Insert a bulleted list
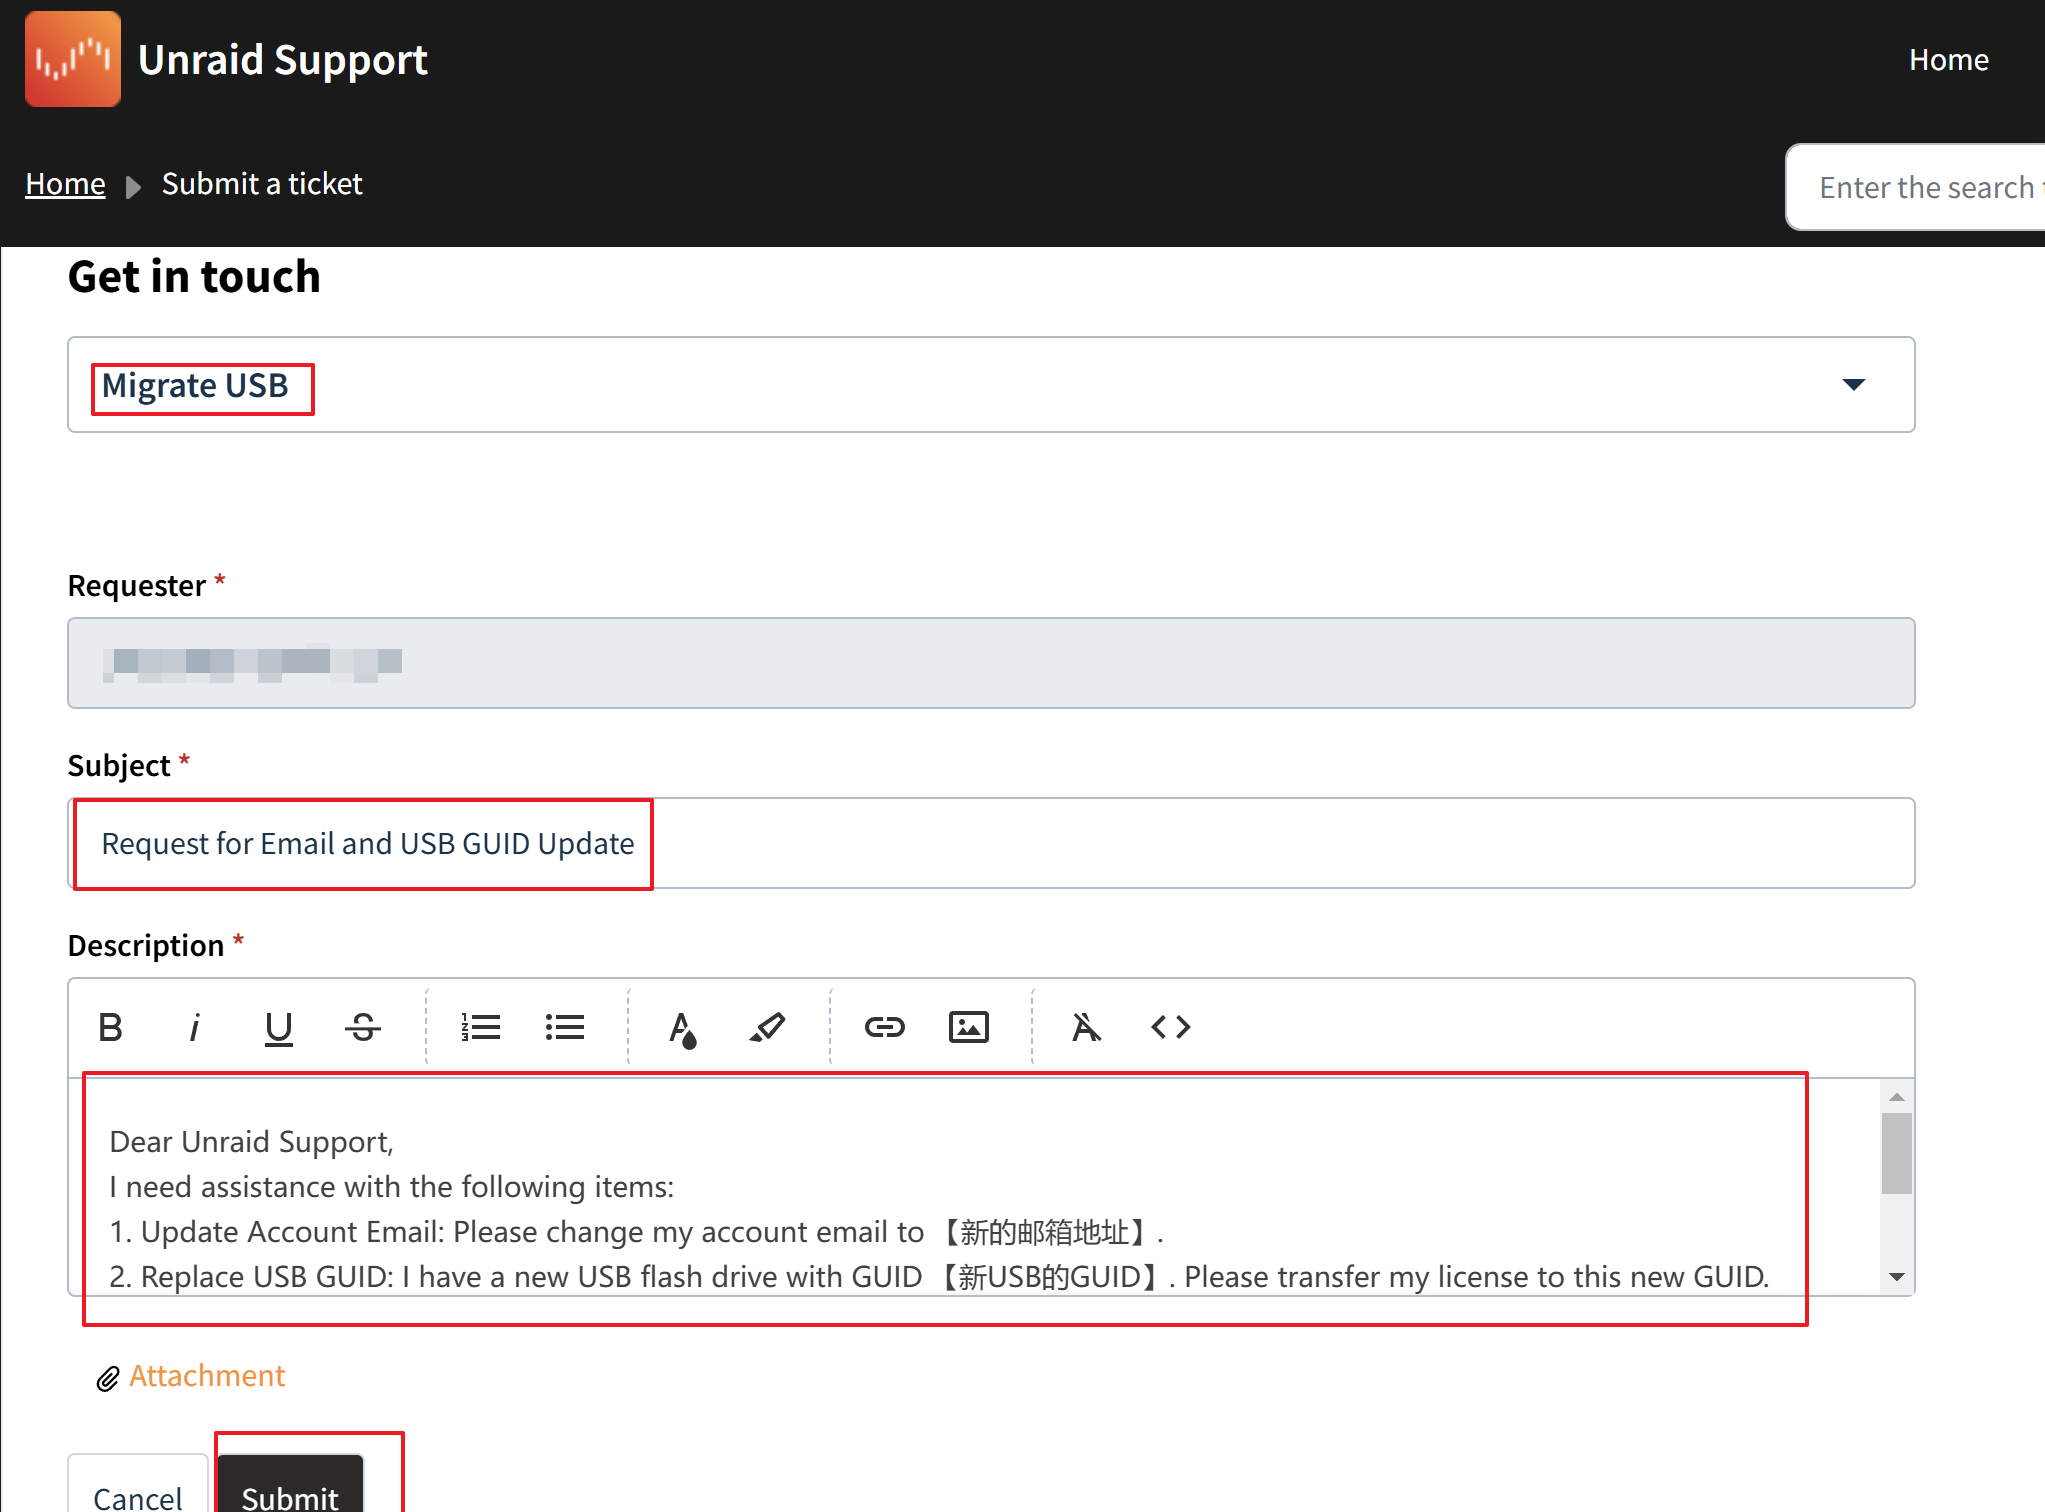 click(x=565, y=1027)
